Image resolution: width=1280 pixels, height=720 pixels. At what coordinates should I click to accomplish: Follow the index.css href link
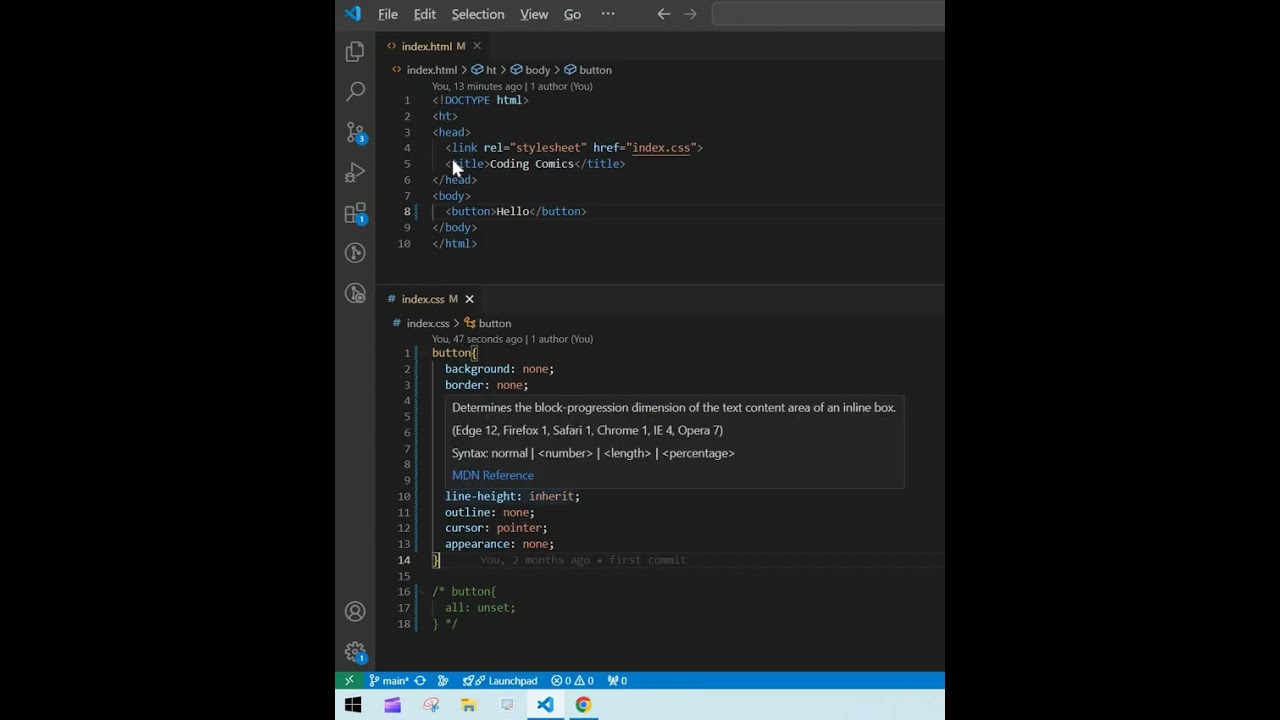661,148
